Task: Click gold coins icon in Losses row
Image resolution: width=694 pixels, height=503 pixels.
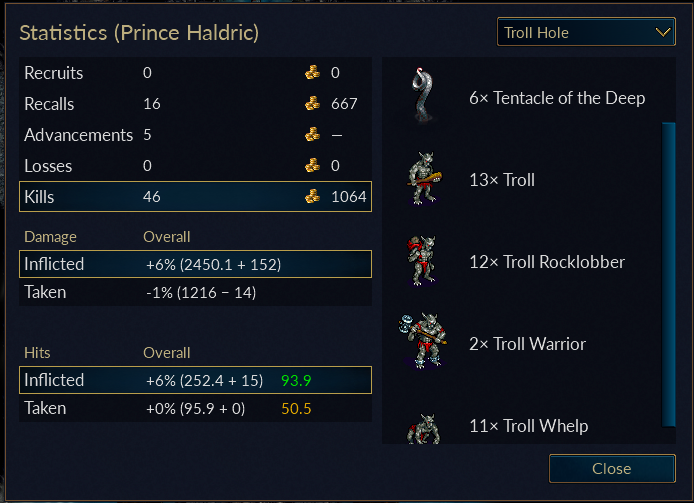Action: coord(312,166)
